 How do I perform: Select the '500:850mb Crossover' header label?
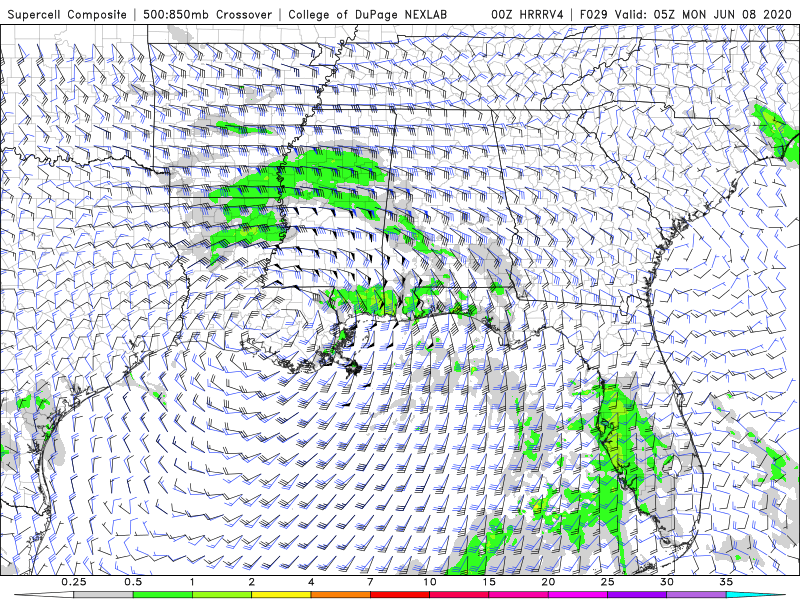pos(208,14)
